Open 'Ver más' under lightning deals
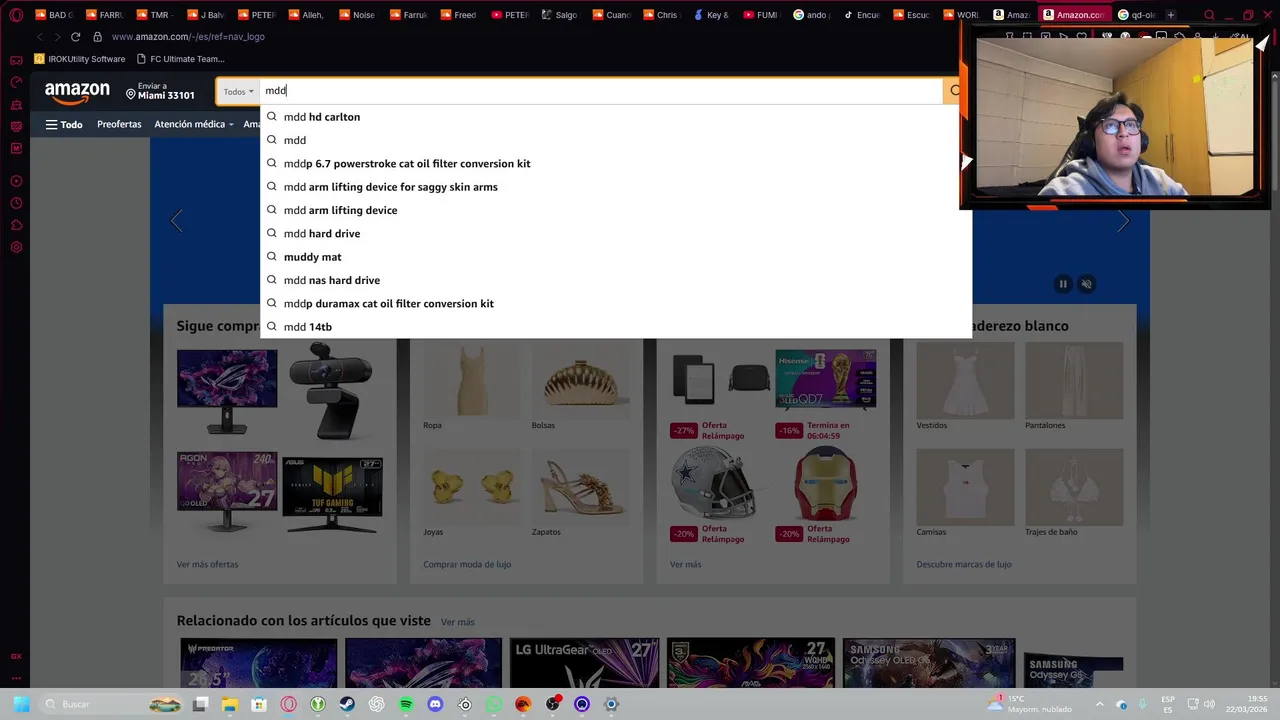This screenshot has height=720, width=1280. tap(685, 564)
